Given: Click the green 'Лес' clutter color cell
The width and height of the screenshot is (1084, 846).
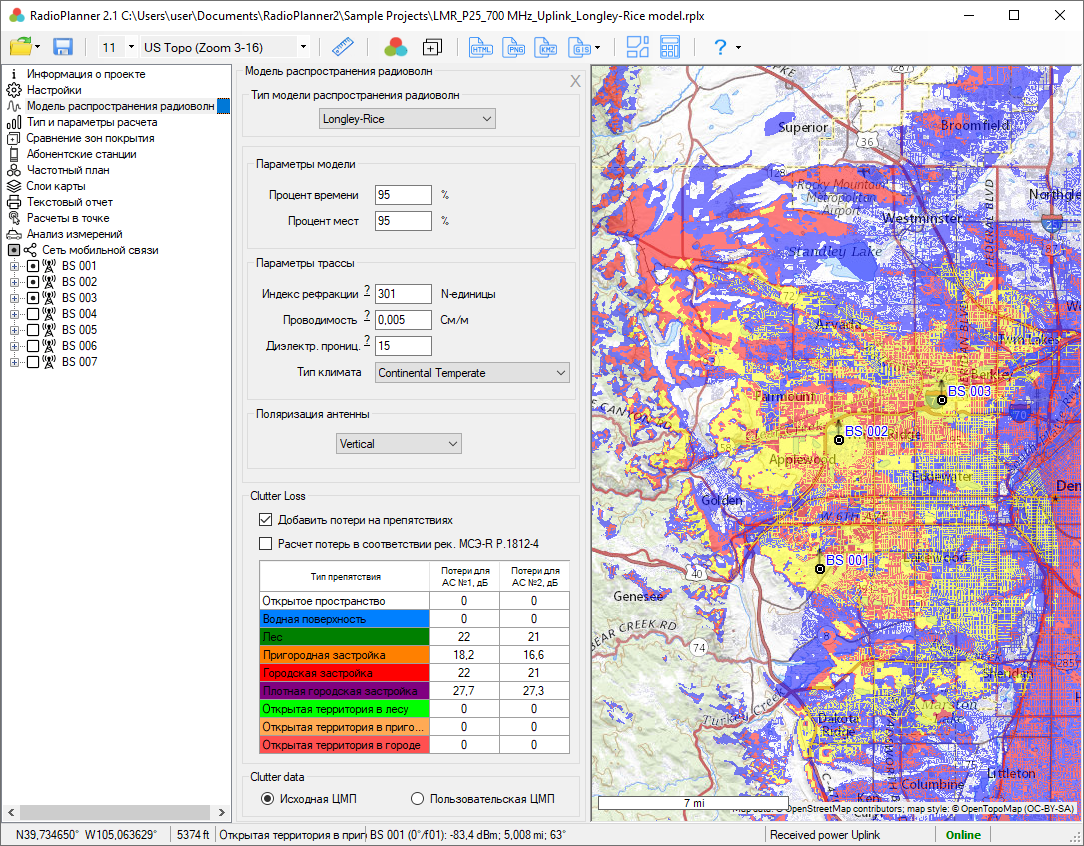Looking at the screenshot, I should tap(344, 637).
